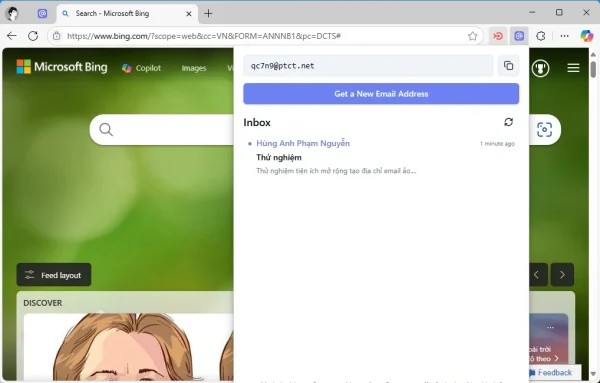Open the Discover illustrated article thumbnail
The width and height of the screenshot is (600, 383).
[129, 347]
